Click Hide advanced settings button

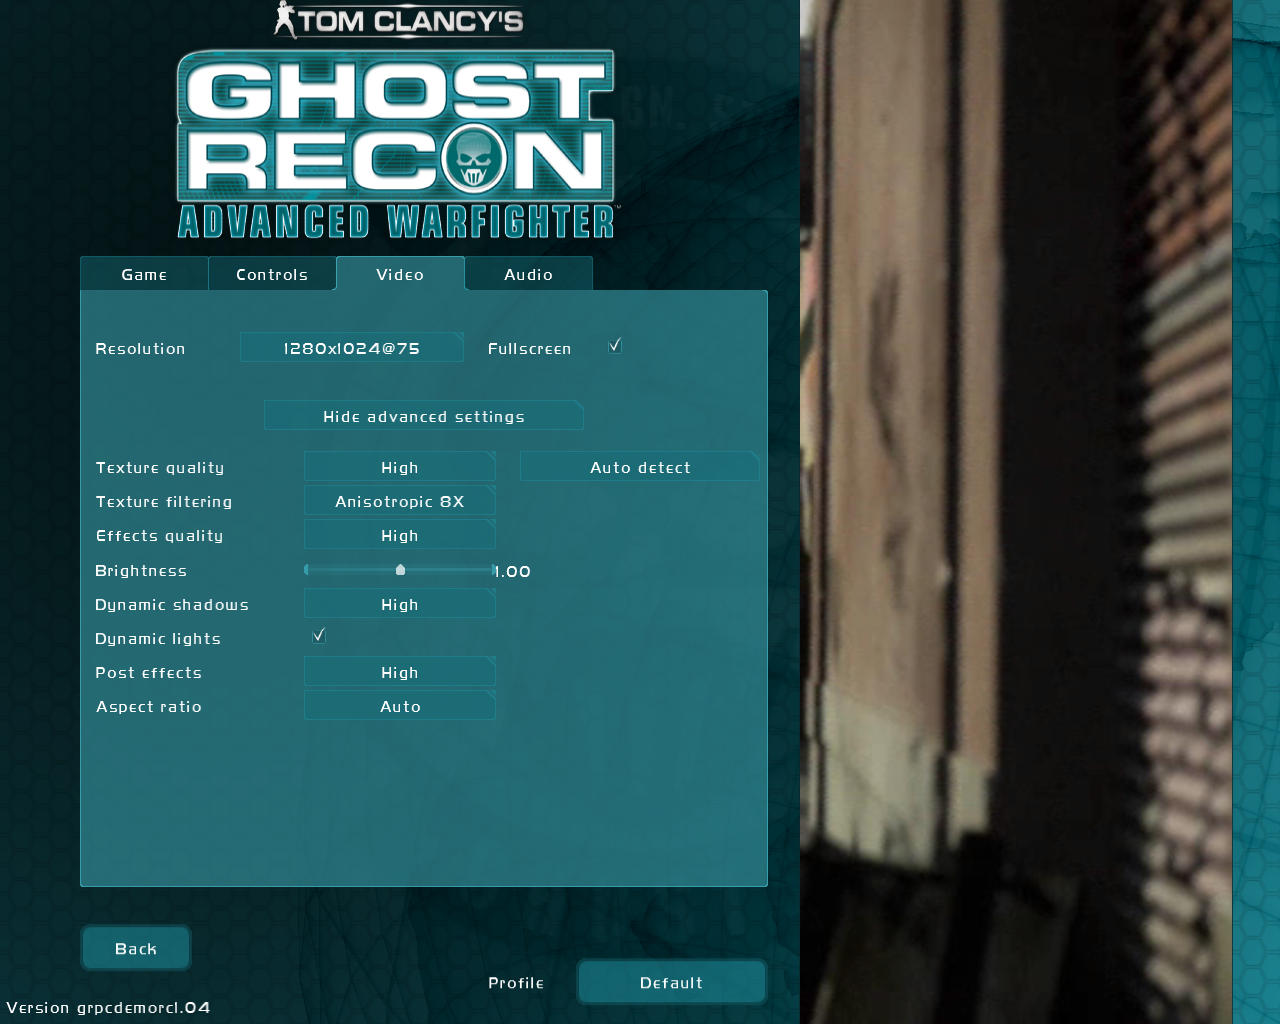(x=424, y=416)
